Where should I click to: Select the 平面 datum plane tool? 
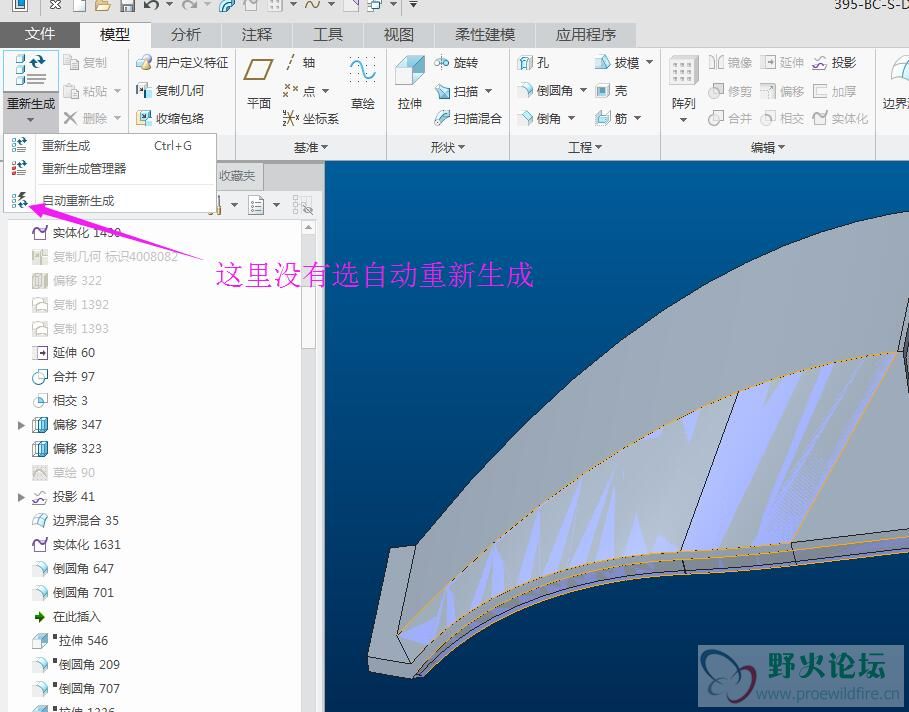pos(259,81)
